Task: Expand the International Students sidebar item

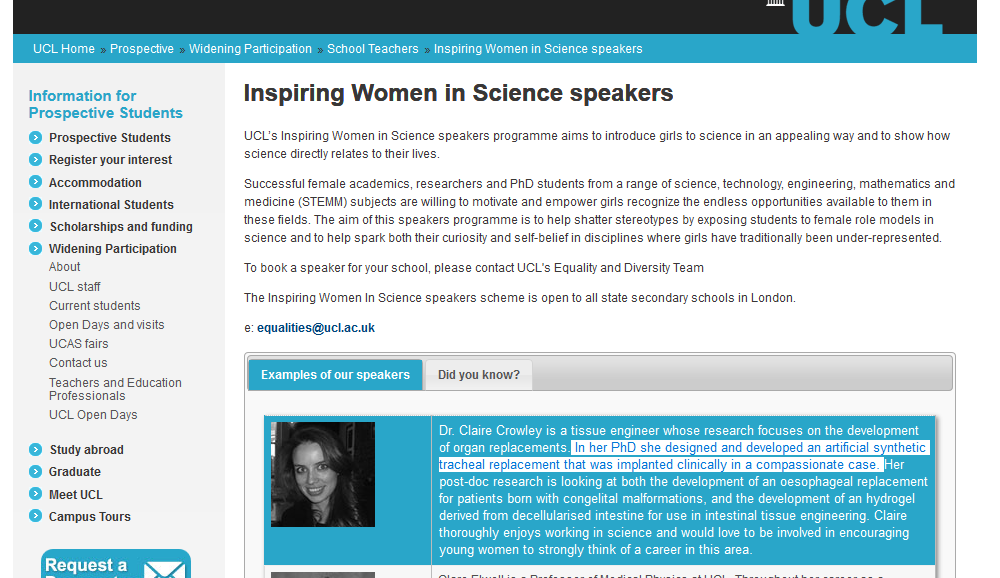Action: 36,205
